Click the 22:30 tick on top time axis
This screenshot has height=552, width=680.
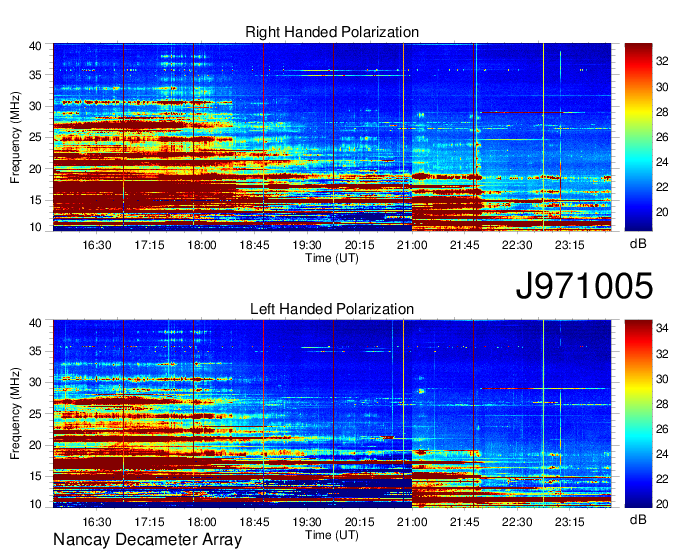coord(517,245)
